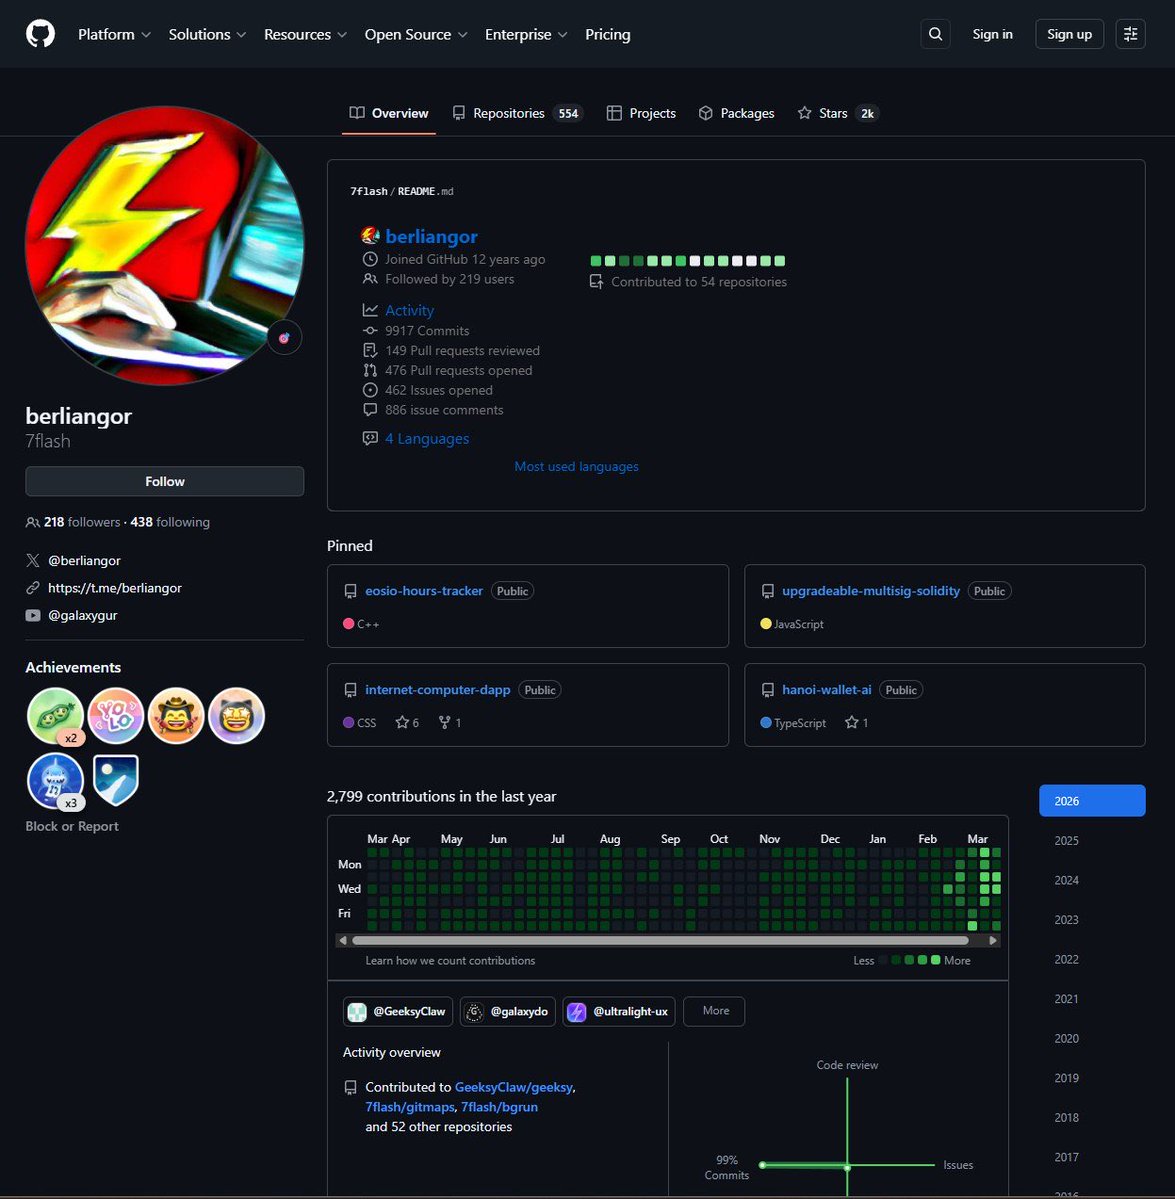The image size is (1175, 1199).
Task: Click the pull request icon beside '476 Pull requests opened'
Action: pyautogui.click(x=370, y=370)
